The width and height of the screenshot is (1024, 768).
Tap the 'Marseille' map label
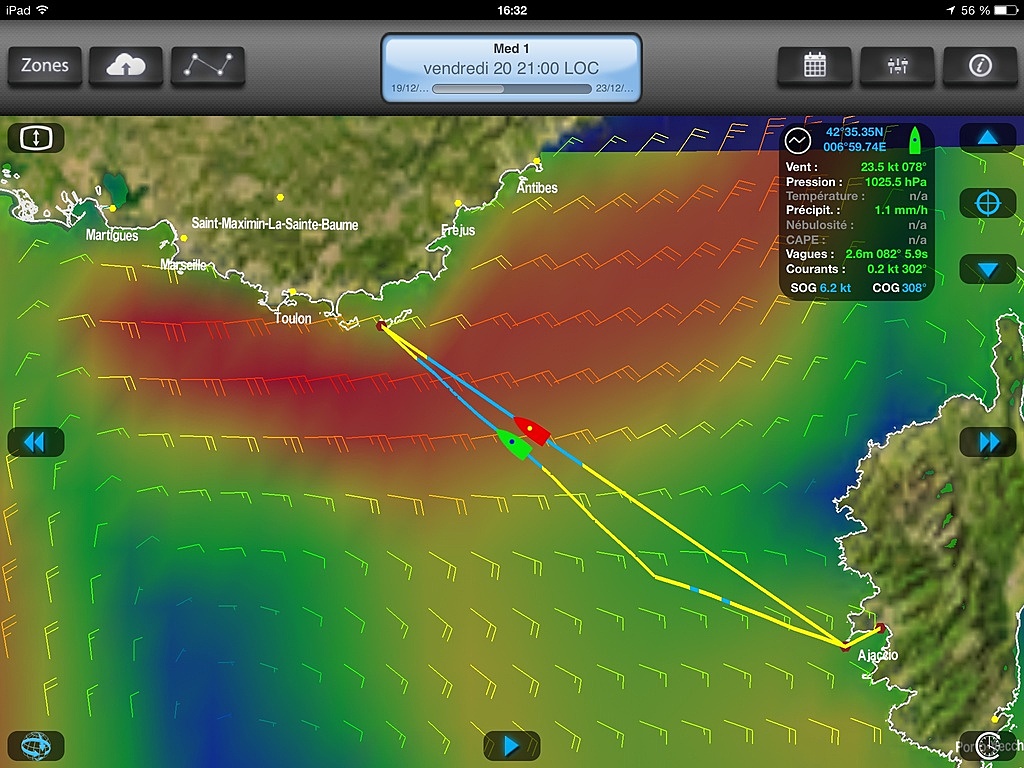click(184, 264)
